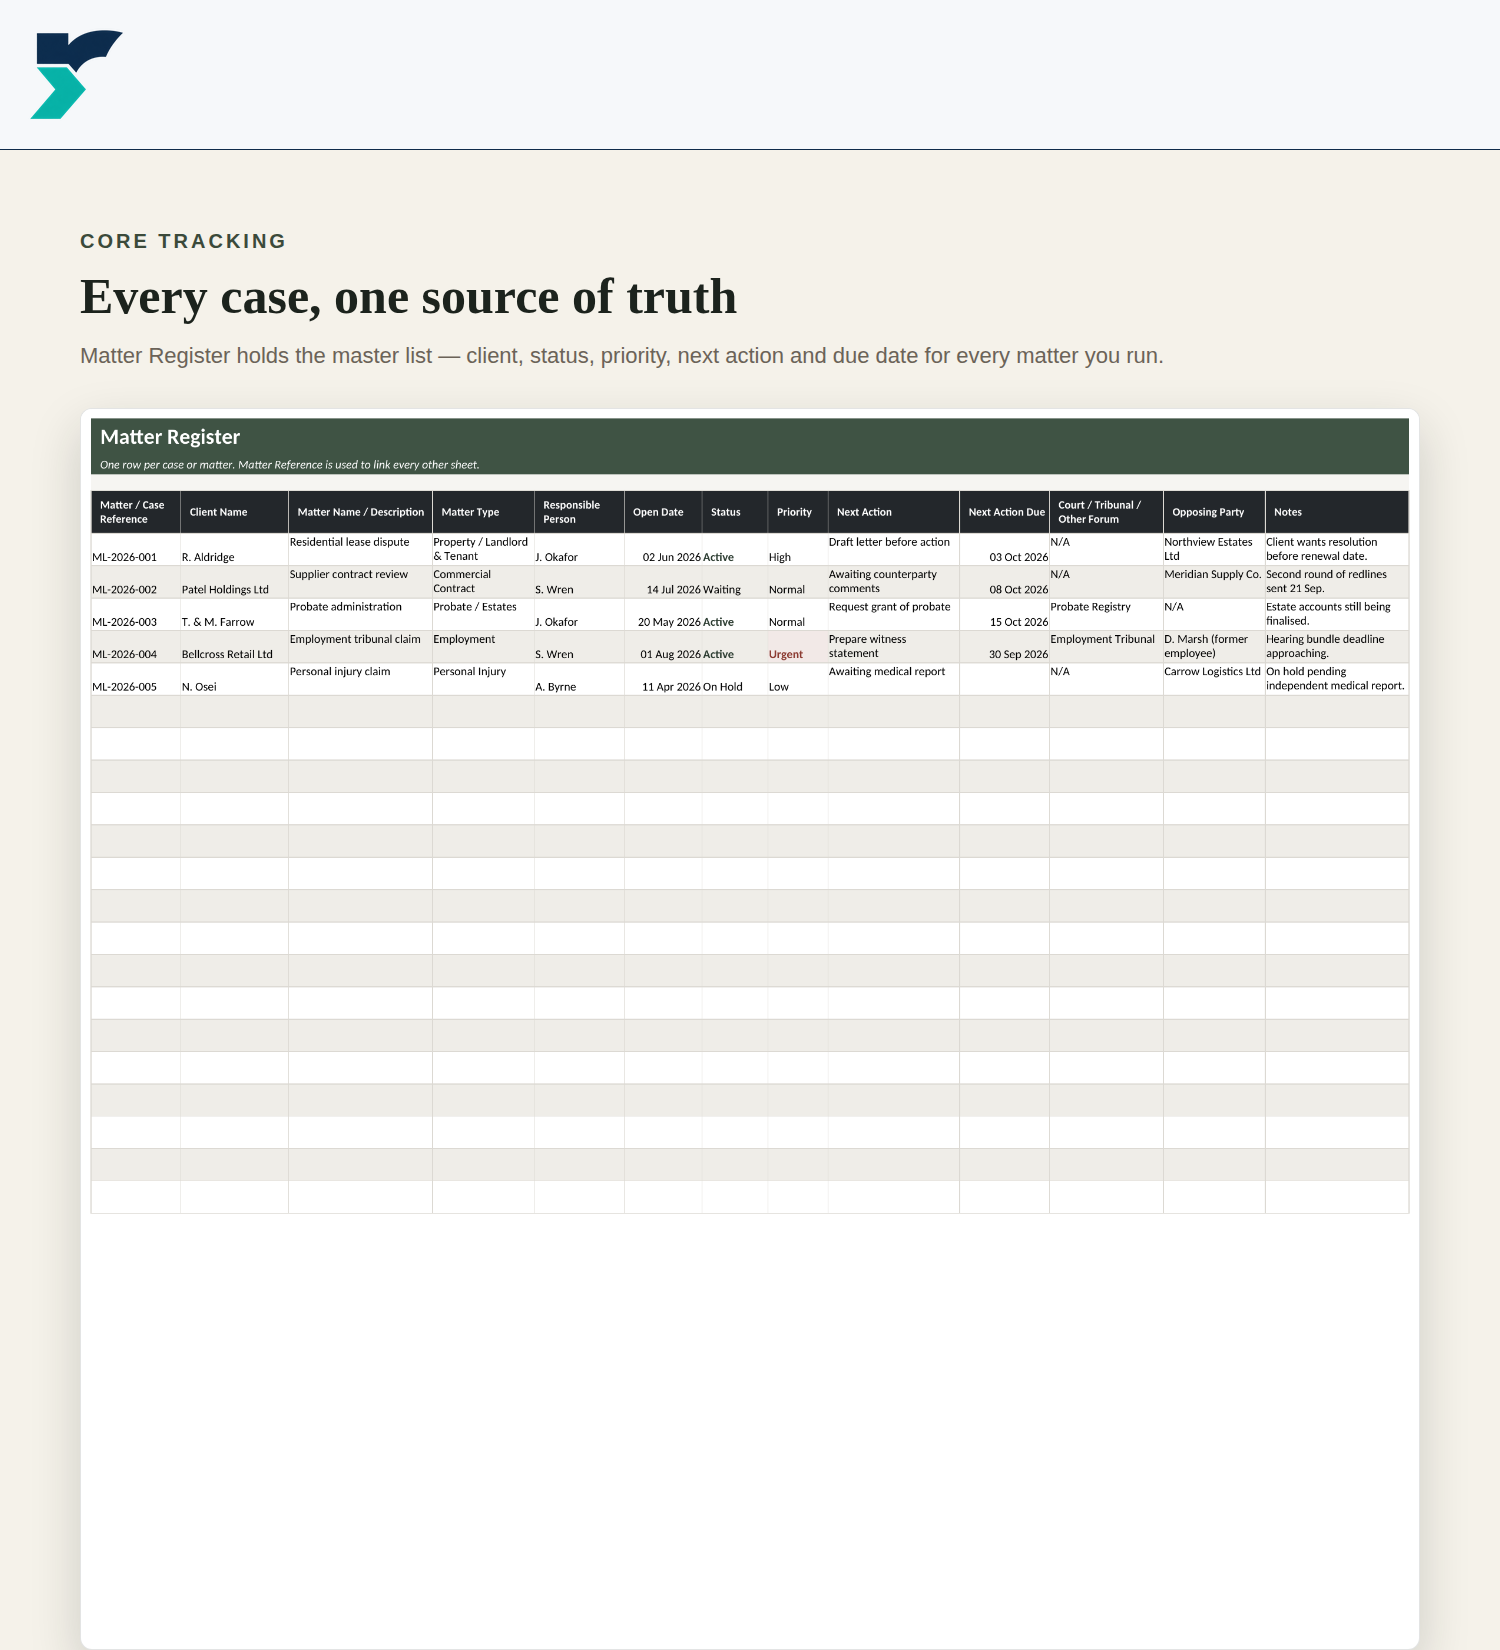
Task: Click 'Probate / Estates' matter type cell
Action: coord(483,615)
